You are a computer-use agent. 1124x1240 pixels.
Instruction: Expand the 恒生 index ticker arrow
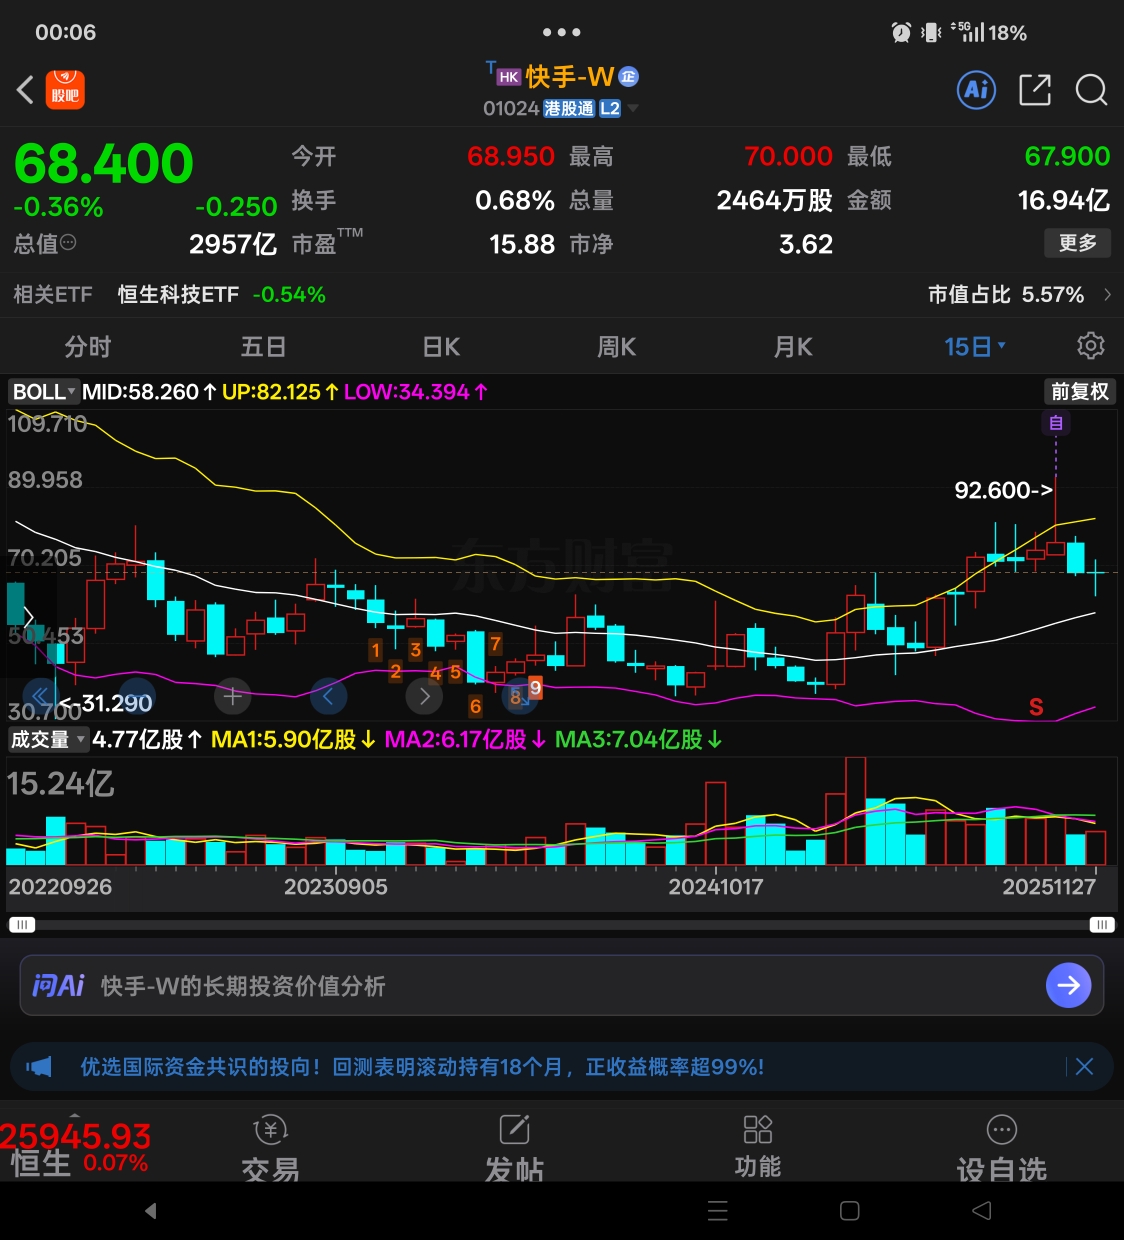click(74, 1113)
